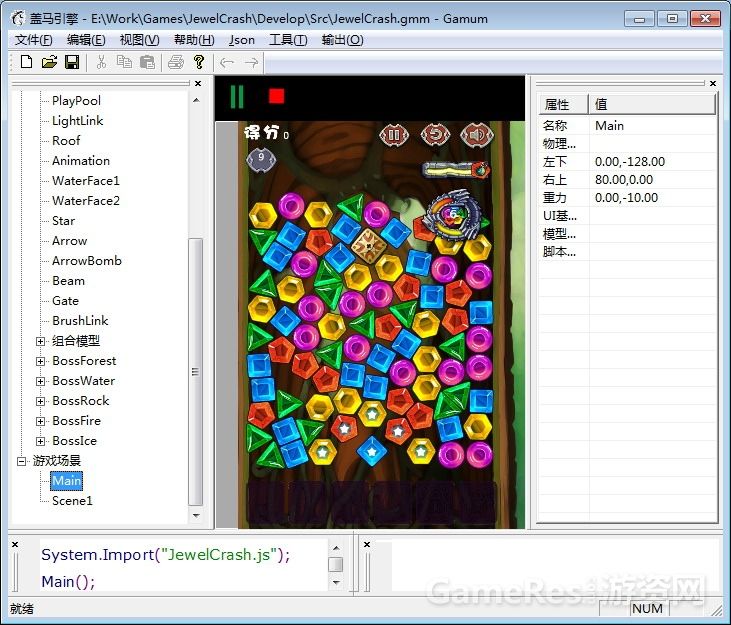Screen dimensions: 731x625
Task: Pause the preview with green pause bars
Action: 237,96
